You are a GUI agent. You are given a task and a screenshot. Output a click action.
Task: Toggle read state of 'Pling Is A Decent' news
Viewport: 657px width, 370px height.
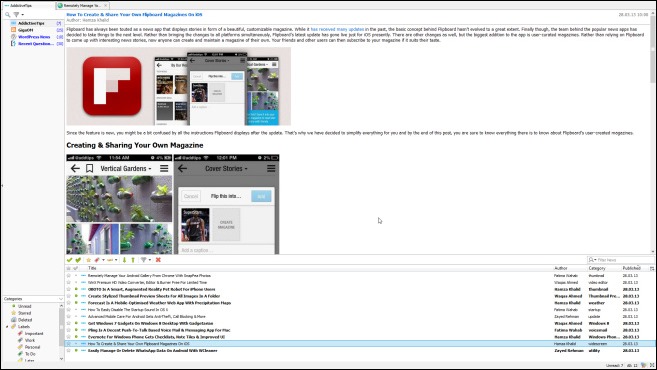pyautogui.click(x=76, y=330)
